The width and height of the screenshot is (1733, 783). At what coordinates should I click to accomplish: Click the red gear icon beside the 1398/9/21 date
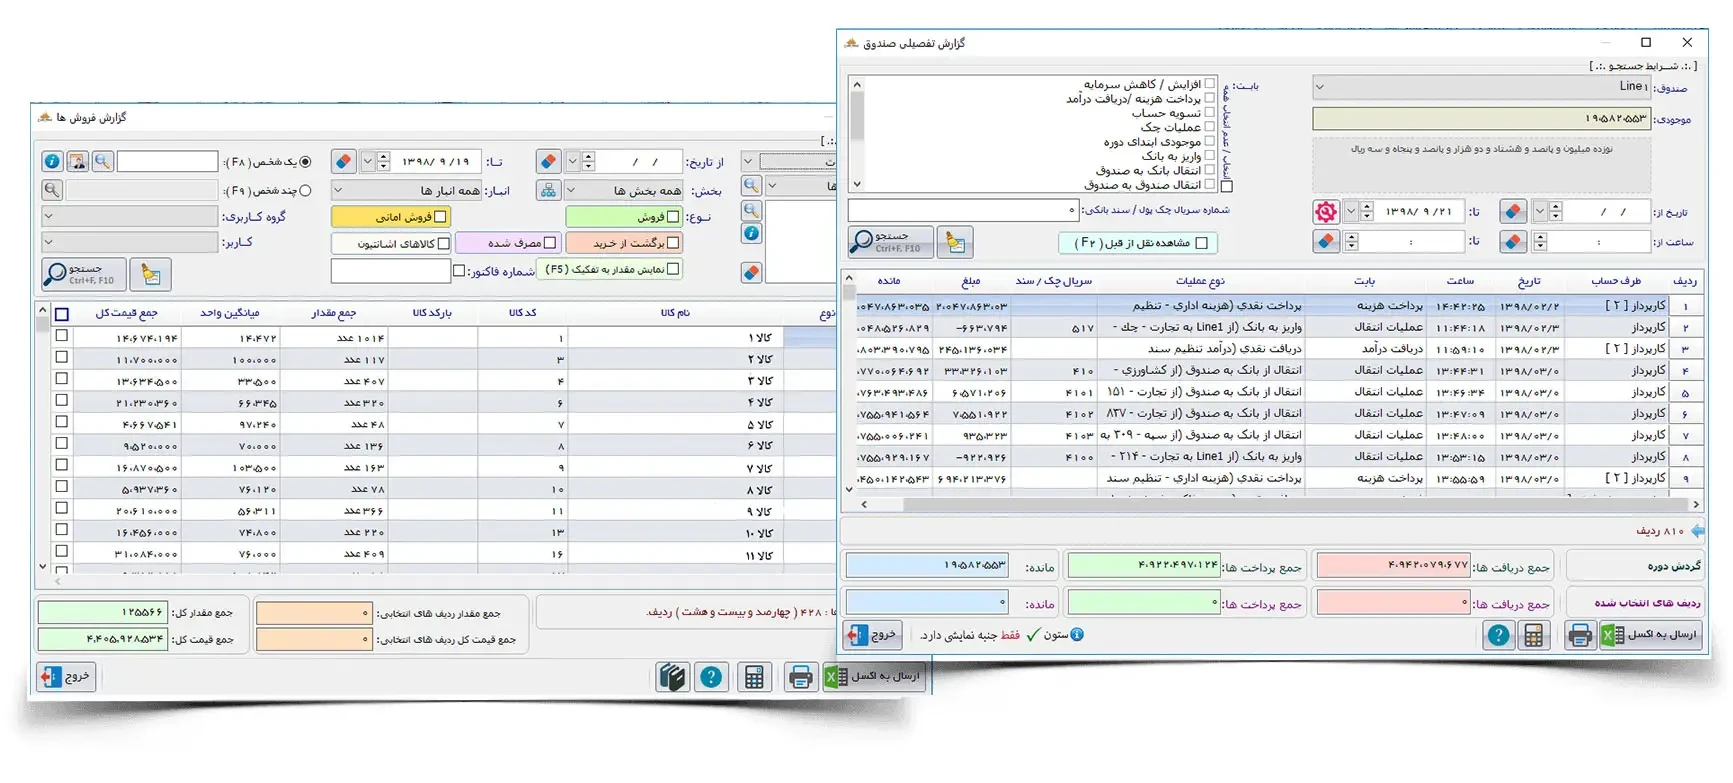(1326, 212)
